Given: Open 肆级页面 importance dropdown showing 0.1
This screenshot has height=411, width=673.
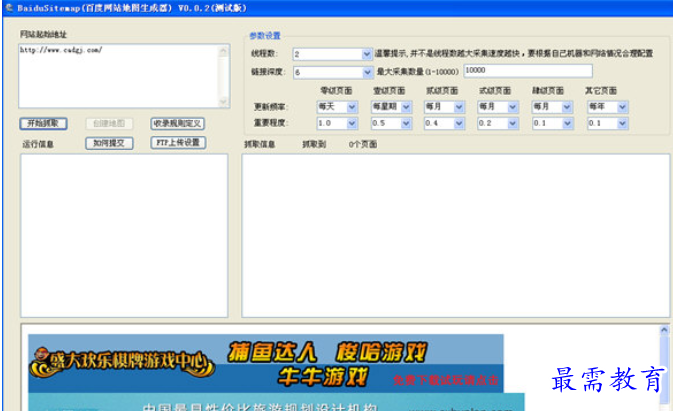Looking at the screenshot, I should [552, 124].
